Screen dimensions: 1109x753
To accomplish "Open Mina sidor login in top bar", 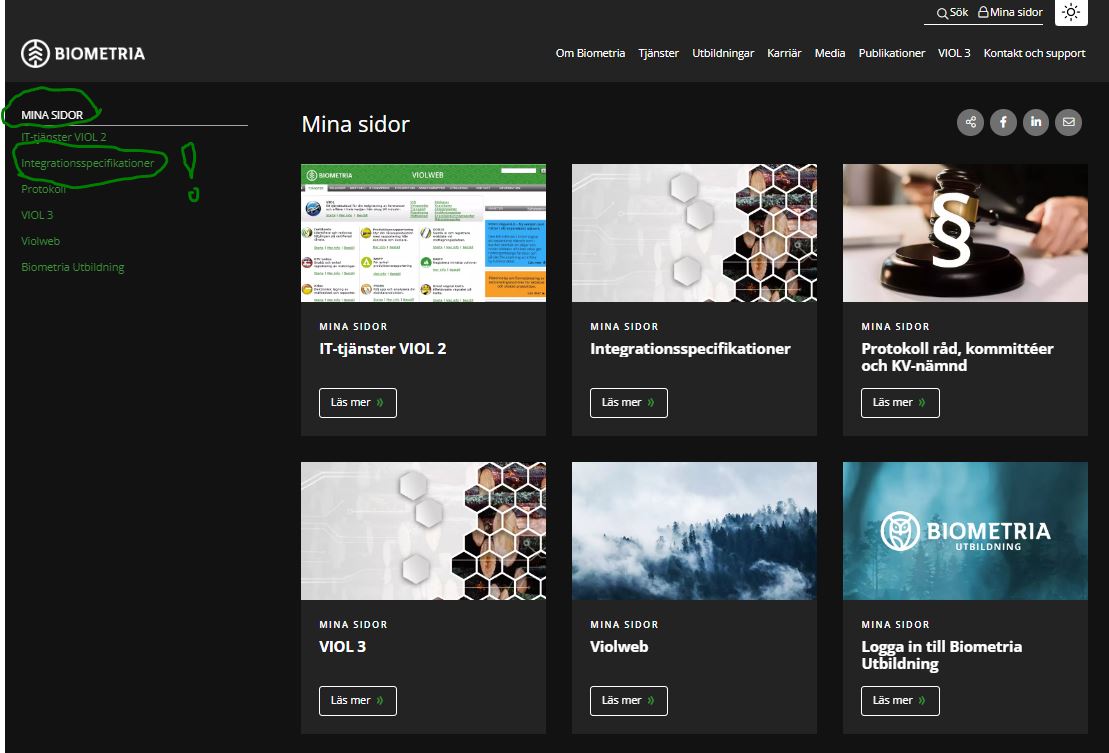I will click(1010, 12).
